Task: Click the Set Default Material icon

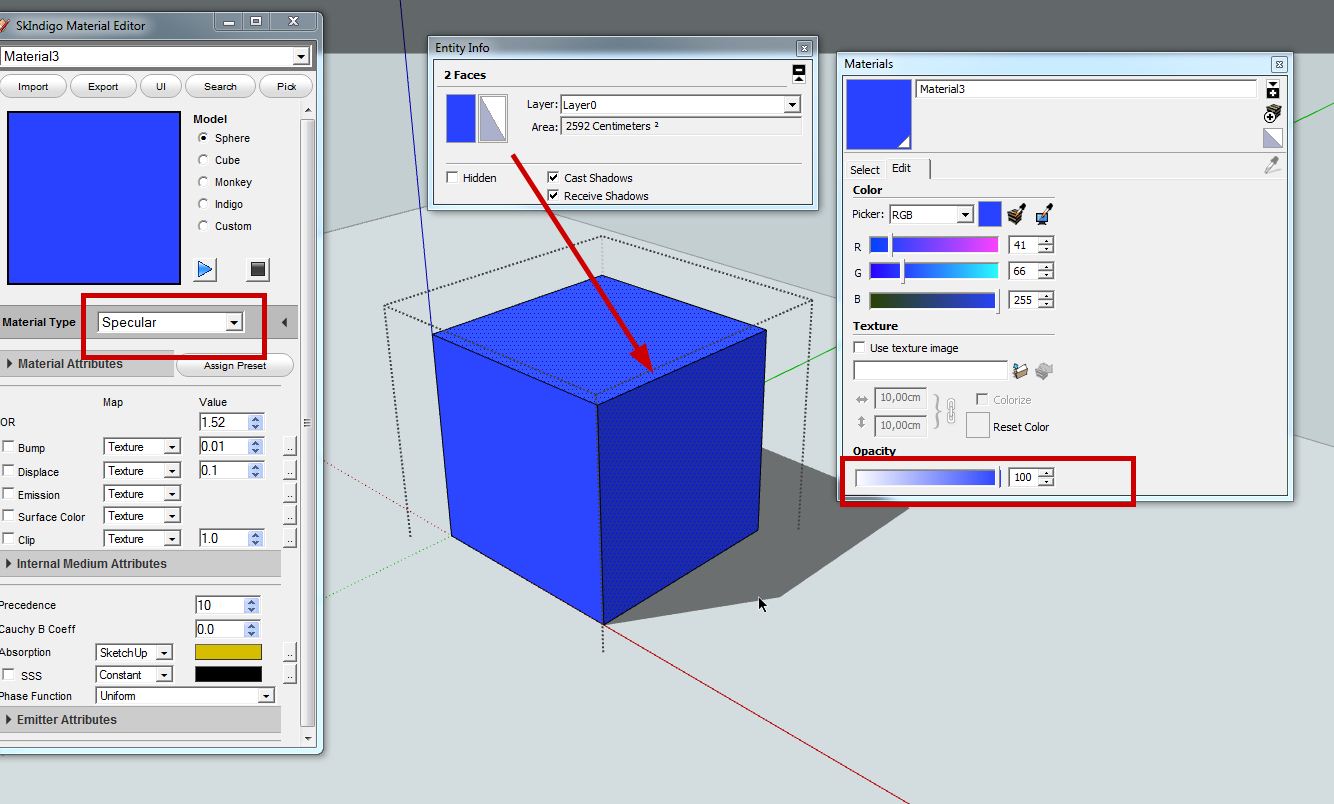Action: pyautogui.click(x=1272, y=138)
